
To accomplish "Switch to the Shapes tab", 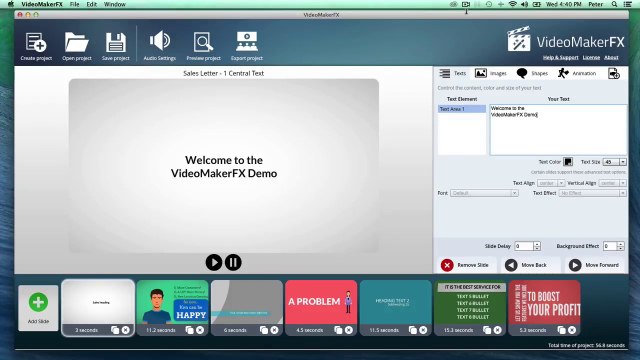I will click(x=532, y=73).
